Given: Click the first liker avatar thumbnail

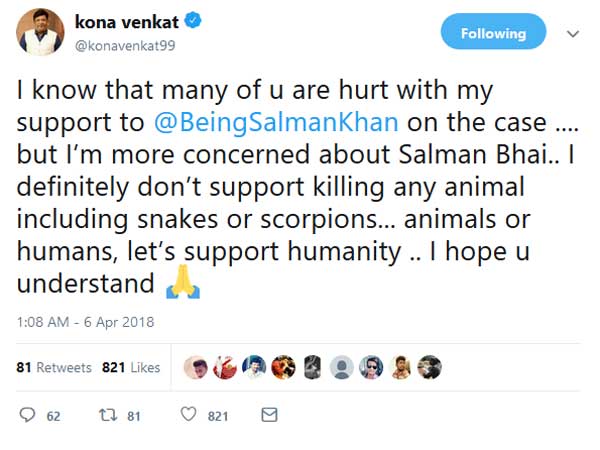Looking at the screenshot, I should pyautogui.click(x=196, y=367).
